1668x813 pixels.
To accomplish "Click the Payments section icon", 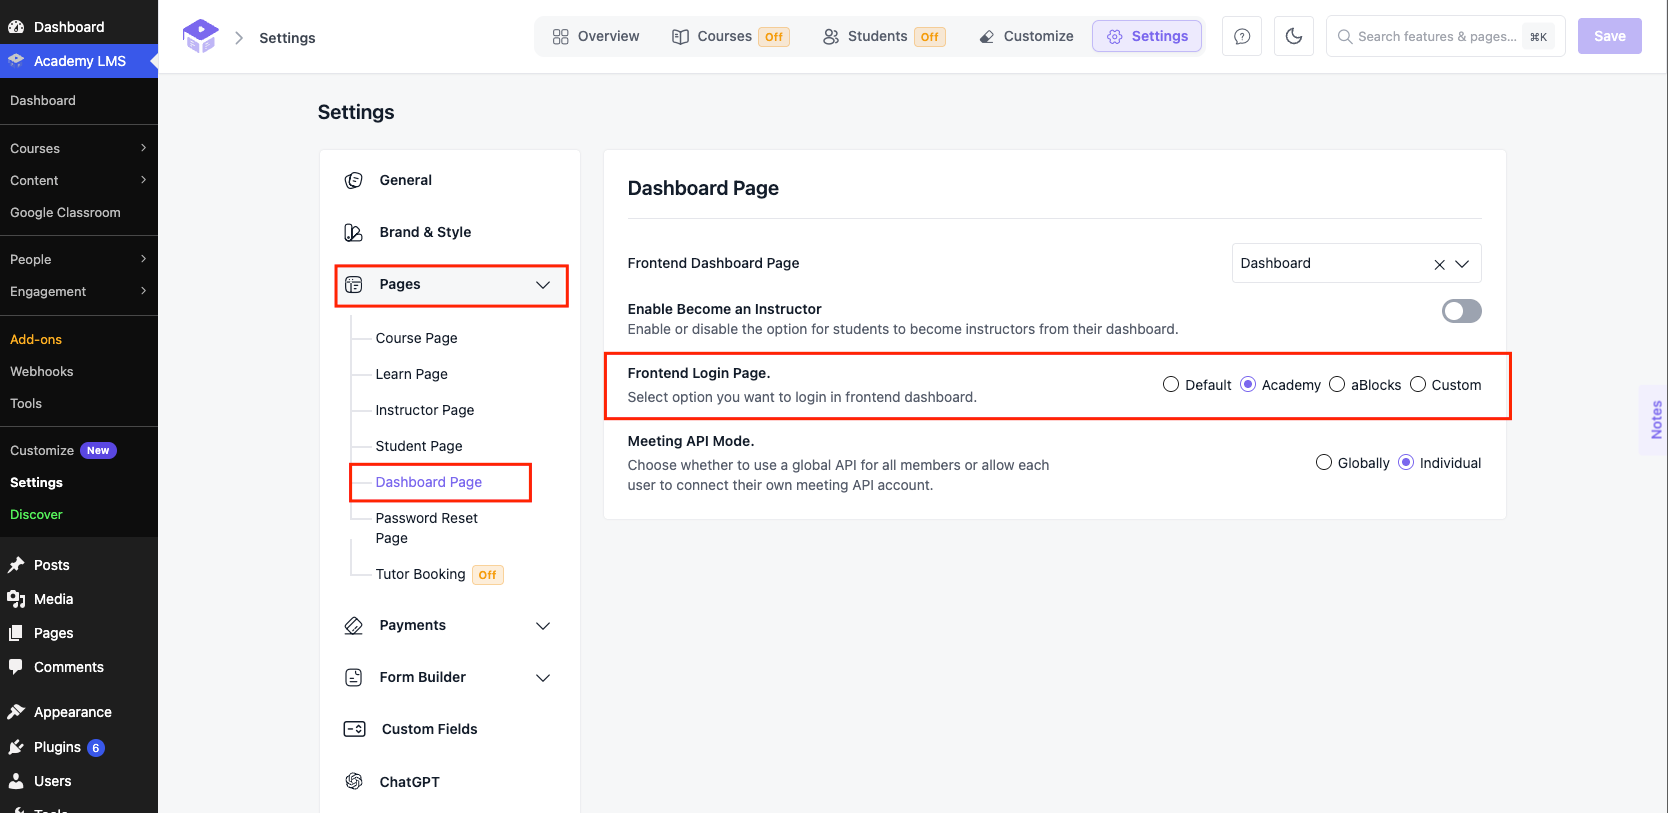I will coord(354,626).
